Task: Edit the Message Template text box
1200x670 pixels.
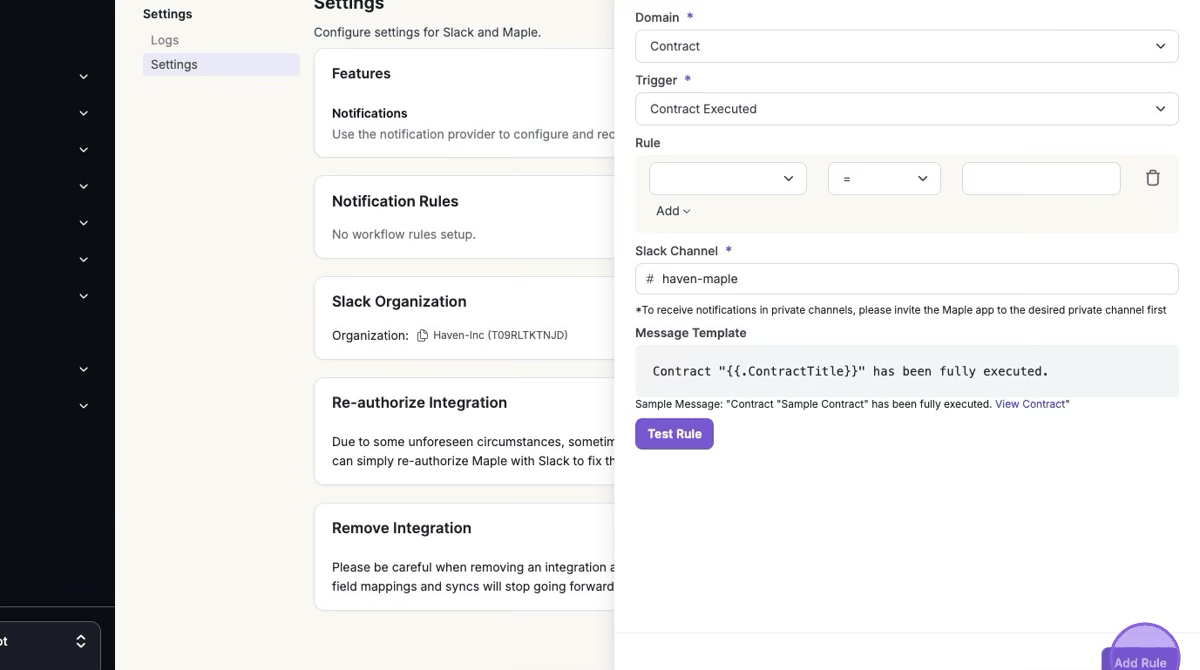Action: tap(906, 371)
